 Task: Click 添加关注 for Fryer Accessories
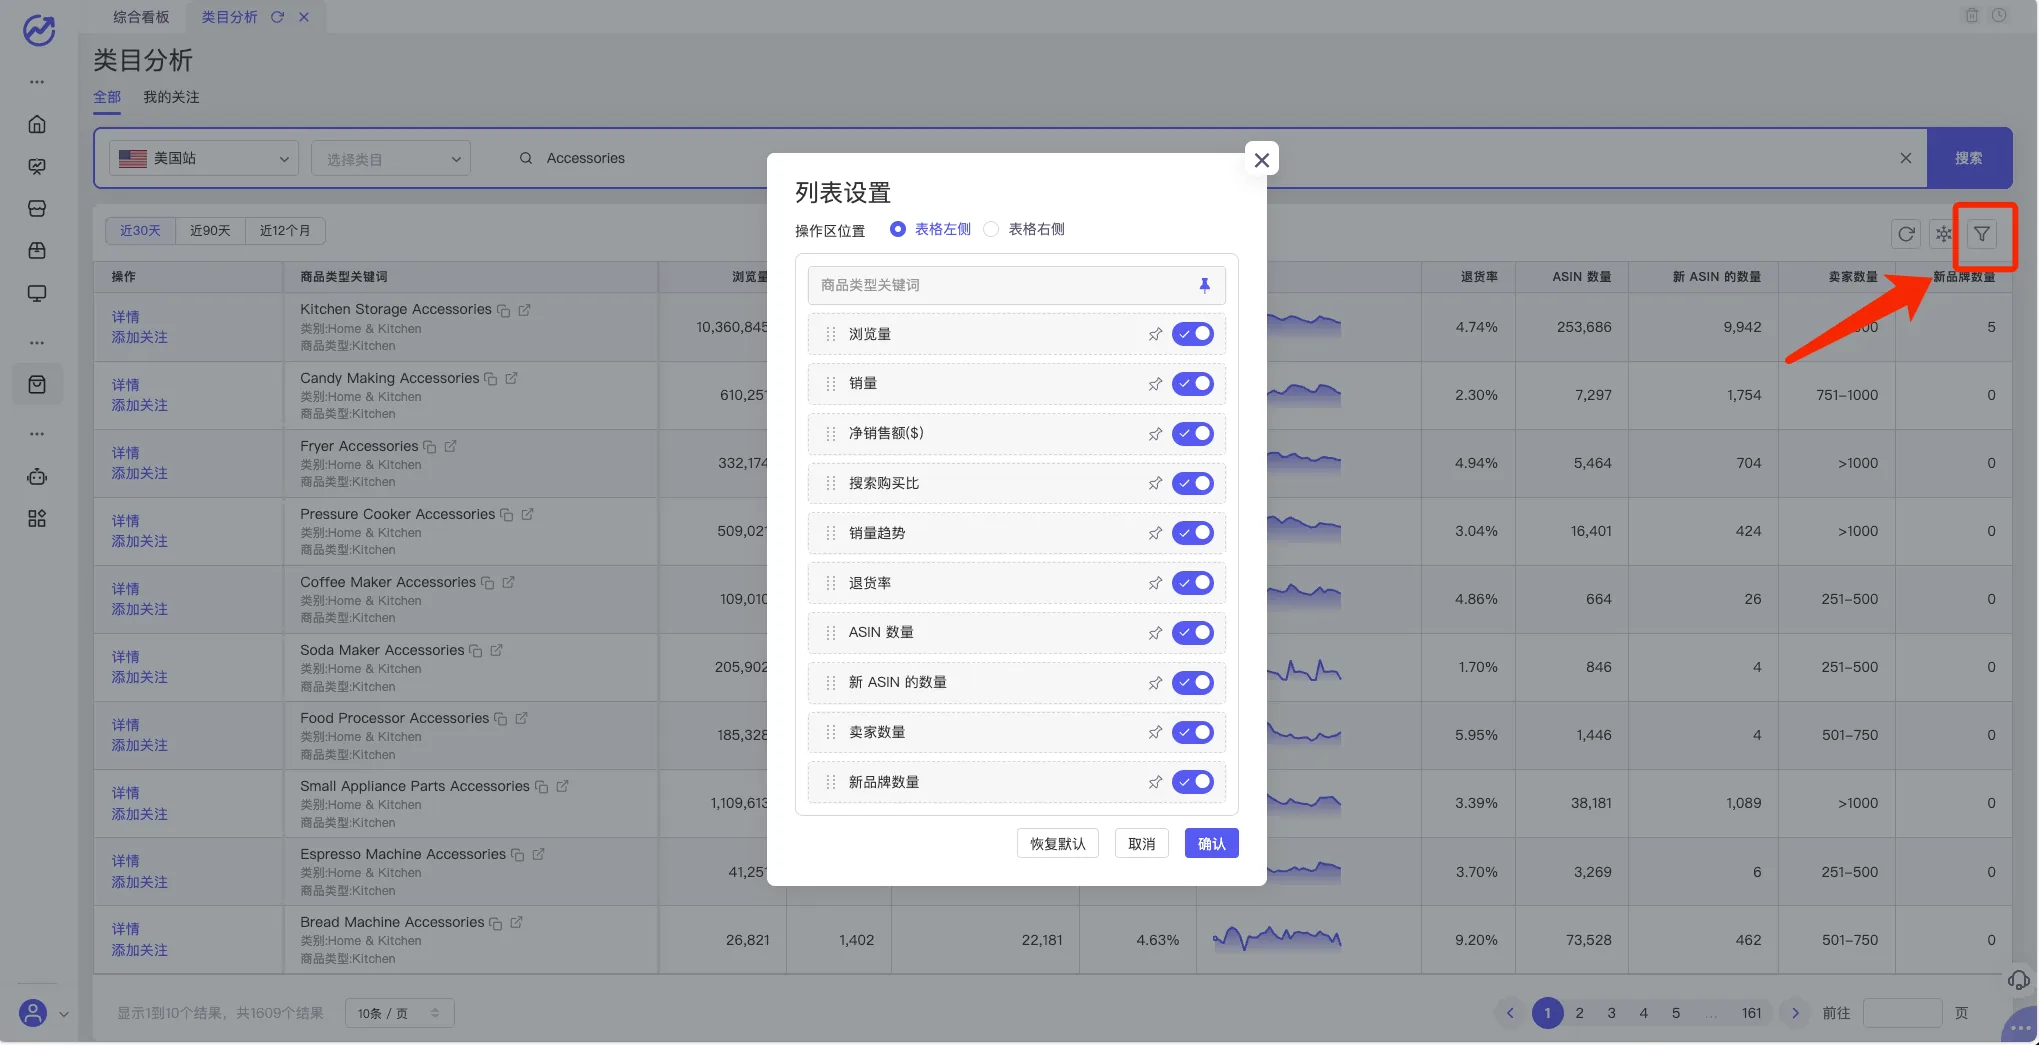coord(140,473)
